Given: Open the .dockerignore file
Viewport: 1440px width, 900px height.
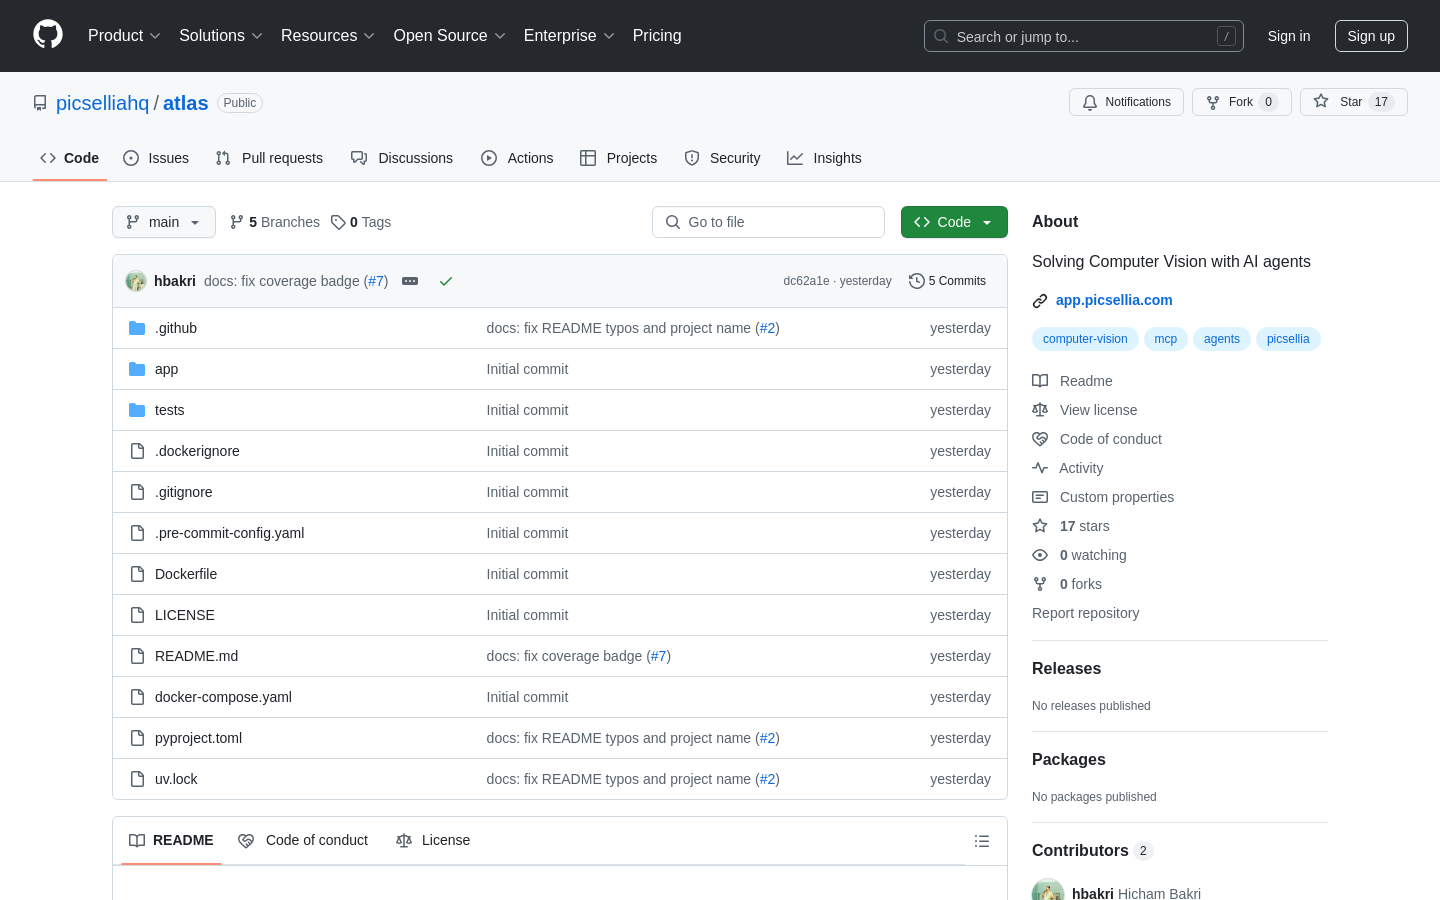Looking at the screenshot, I should 197,451.
